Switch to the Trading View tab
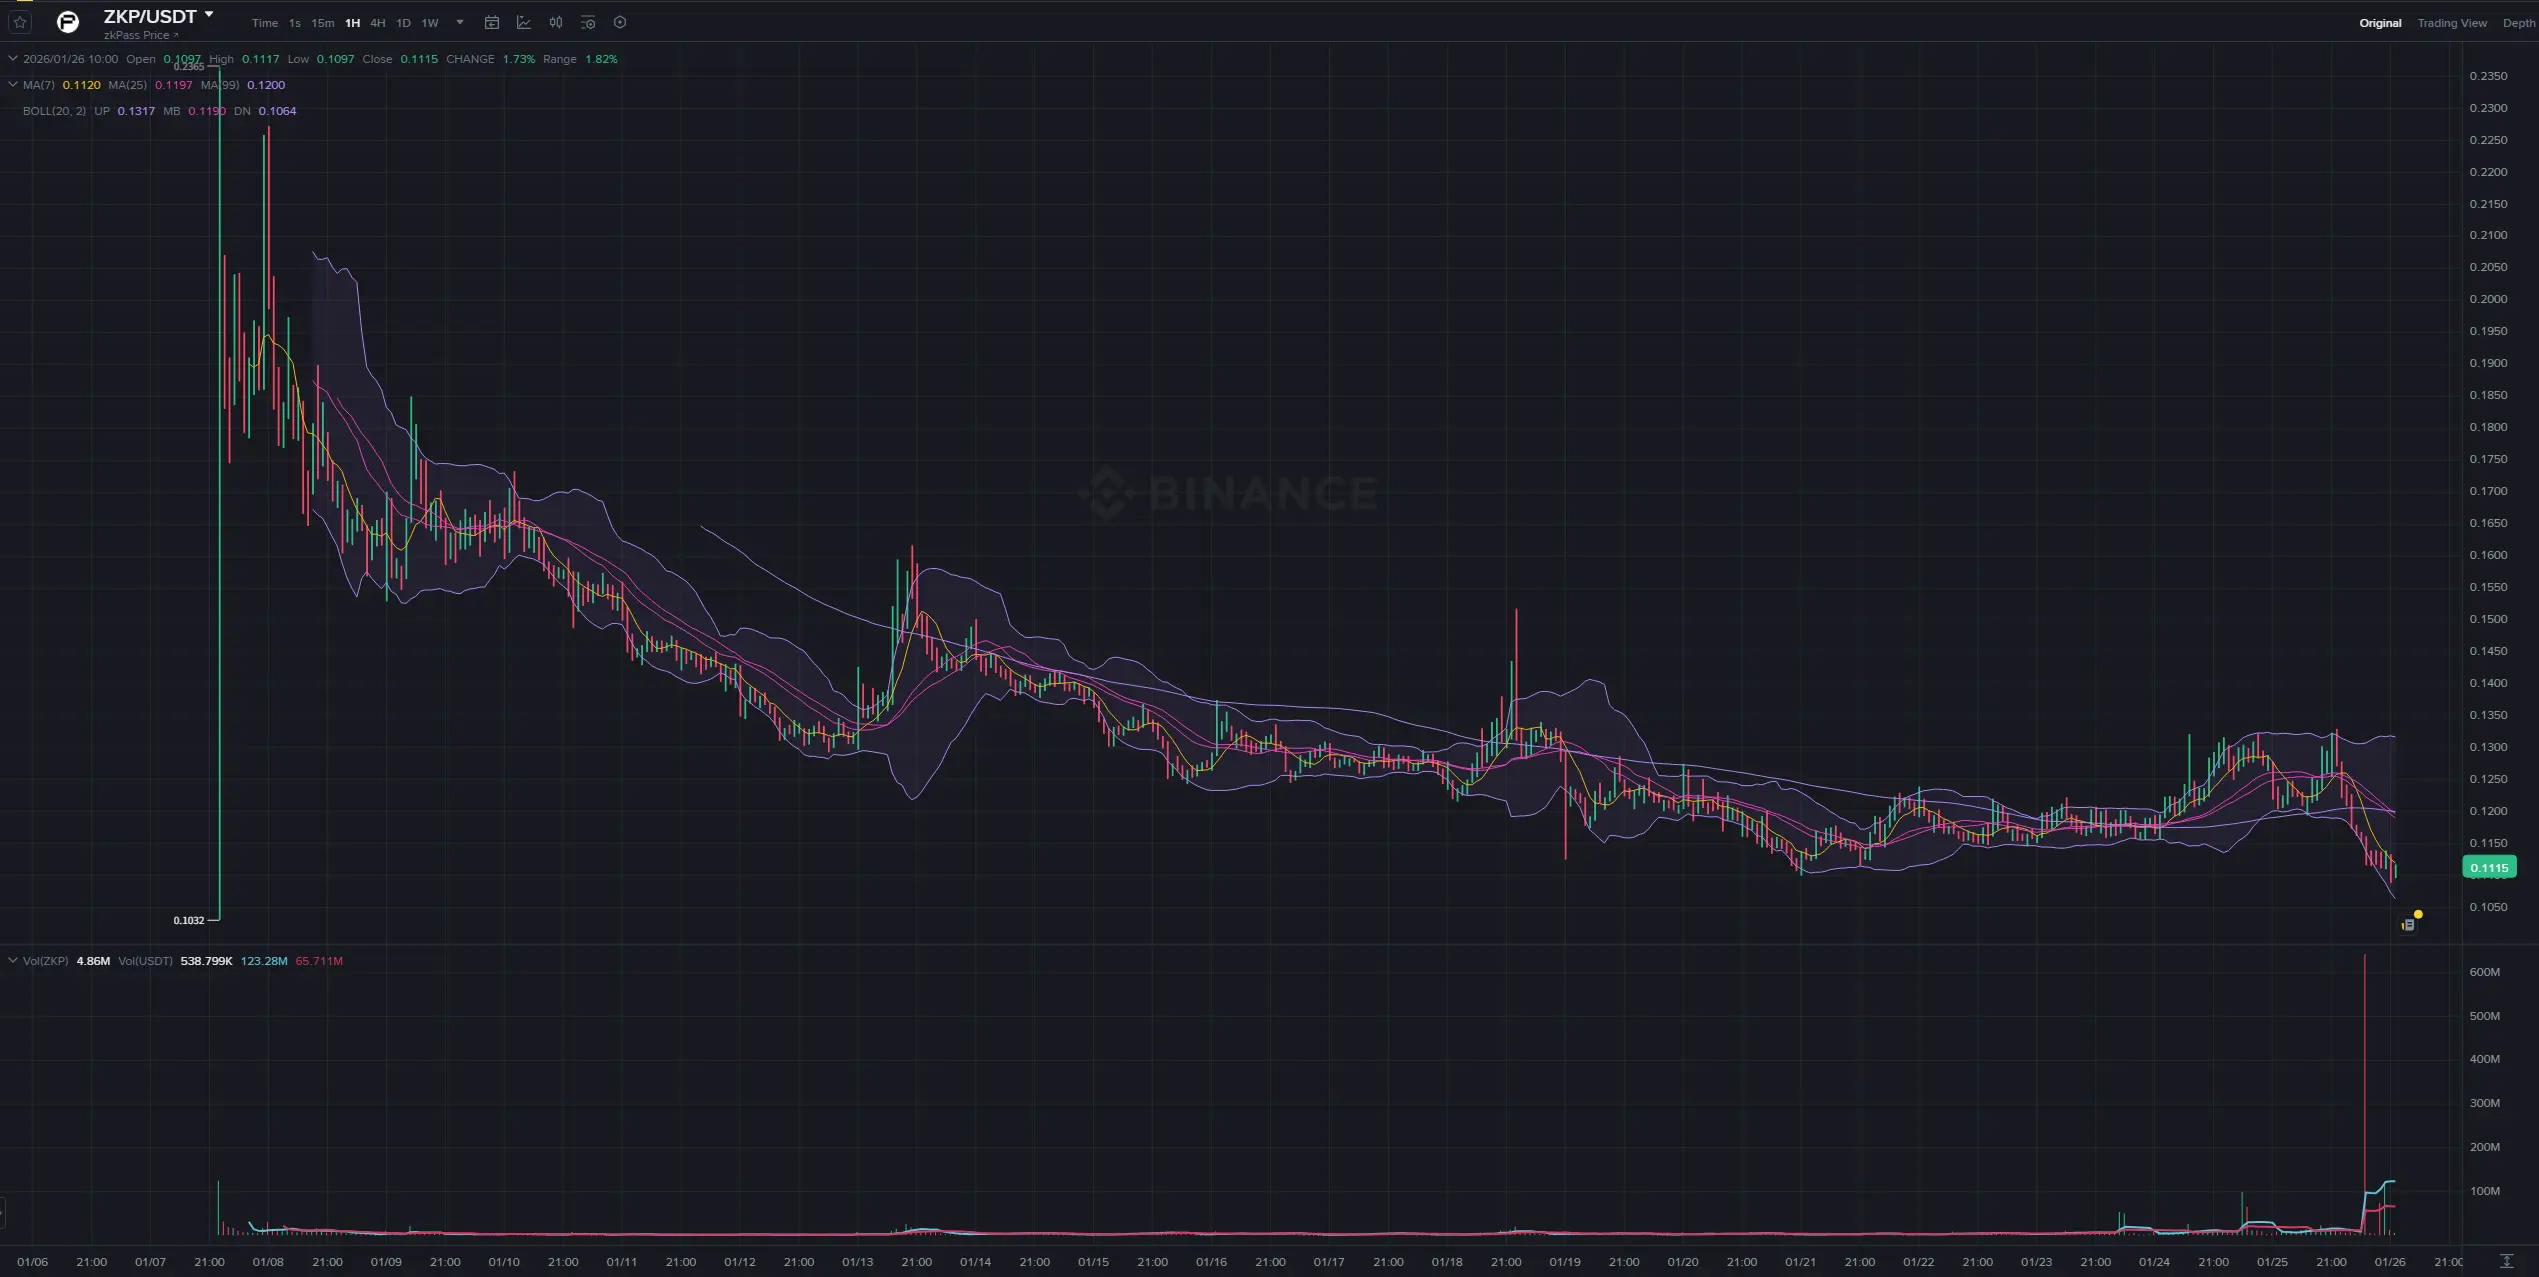The width and height of the screenshot is (2539, 1277). (2452, 22)
